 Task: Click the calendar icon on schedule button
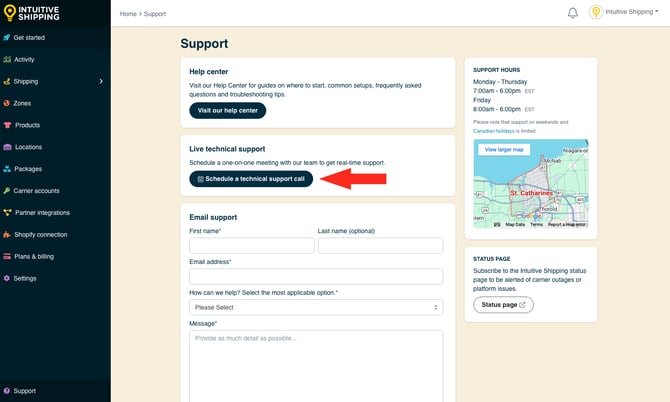click(x=200, y=179)
